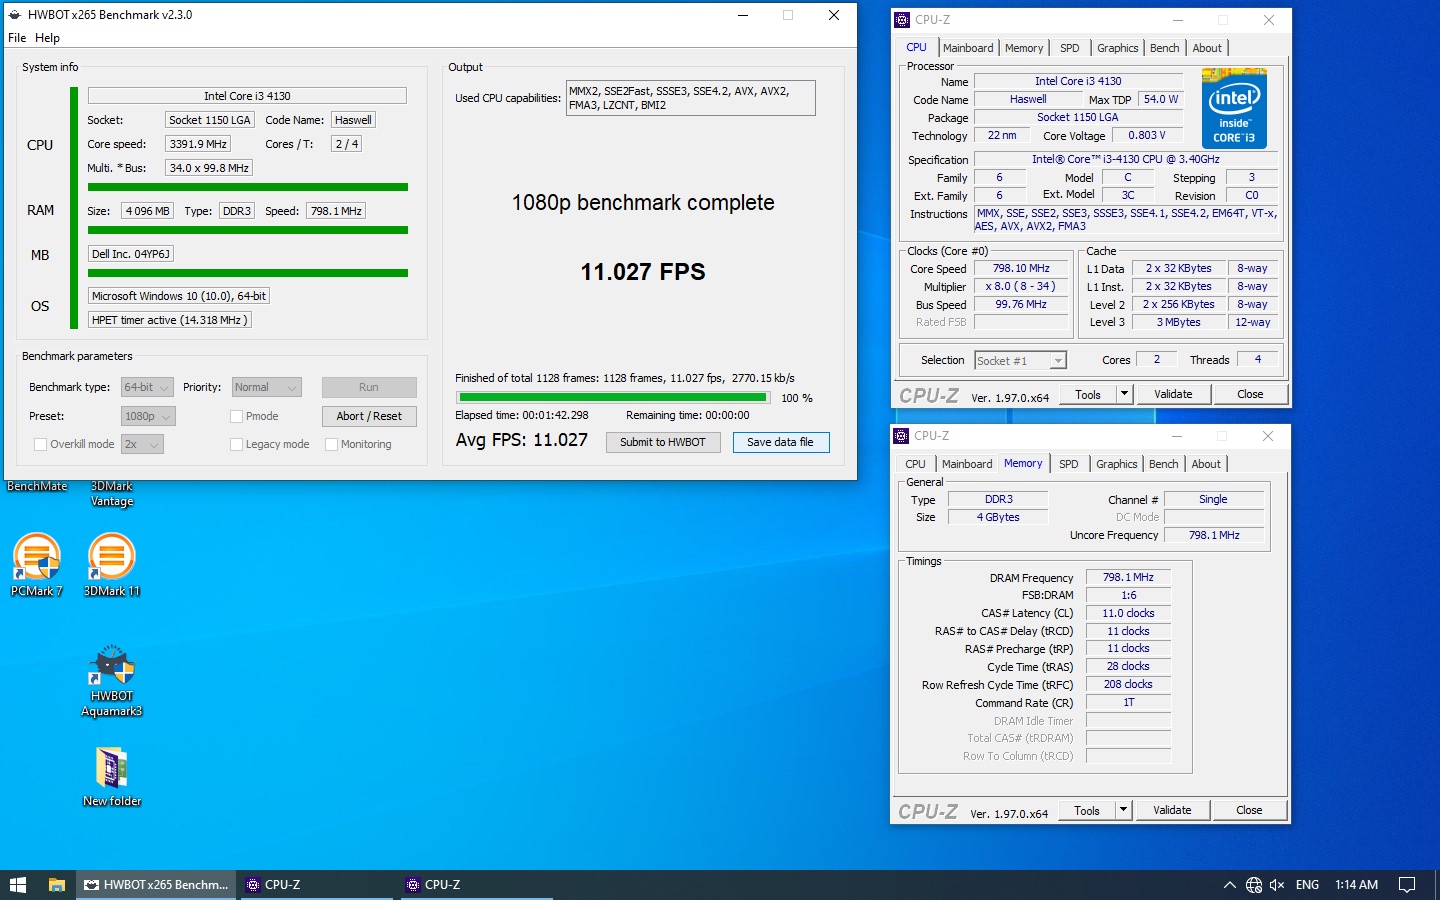Open the Priority Normal dropdown
Viewport: 1440px width, 900px height.
point(266,387)
